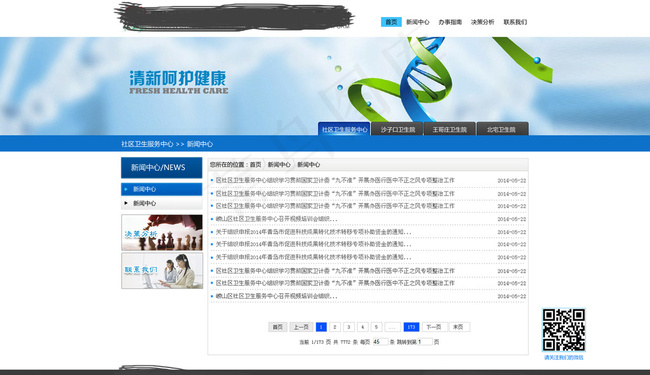Switch to the 沙子口卫生院 tab
Viewport: 650px width, 375px height.
click(x=397, y=129)
